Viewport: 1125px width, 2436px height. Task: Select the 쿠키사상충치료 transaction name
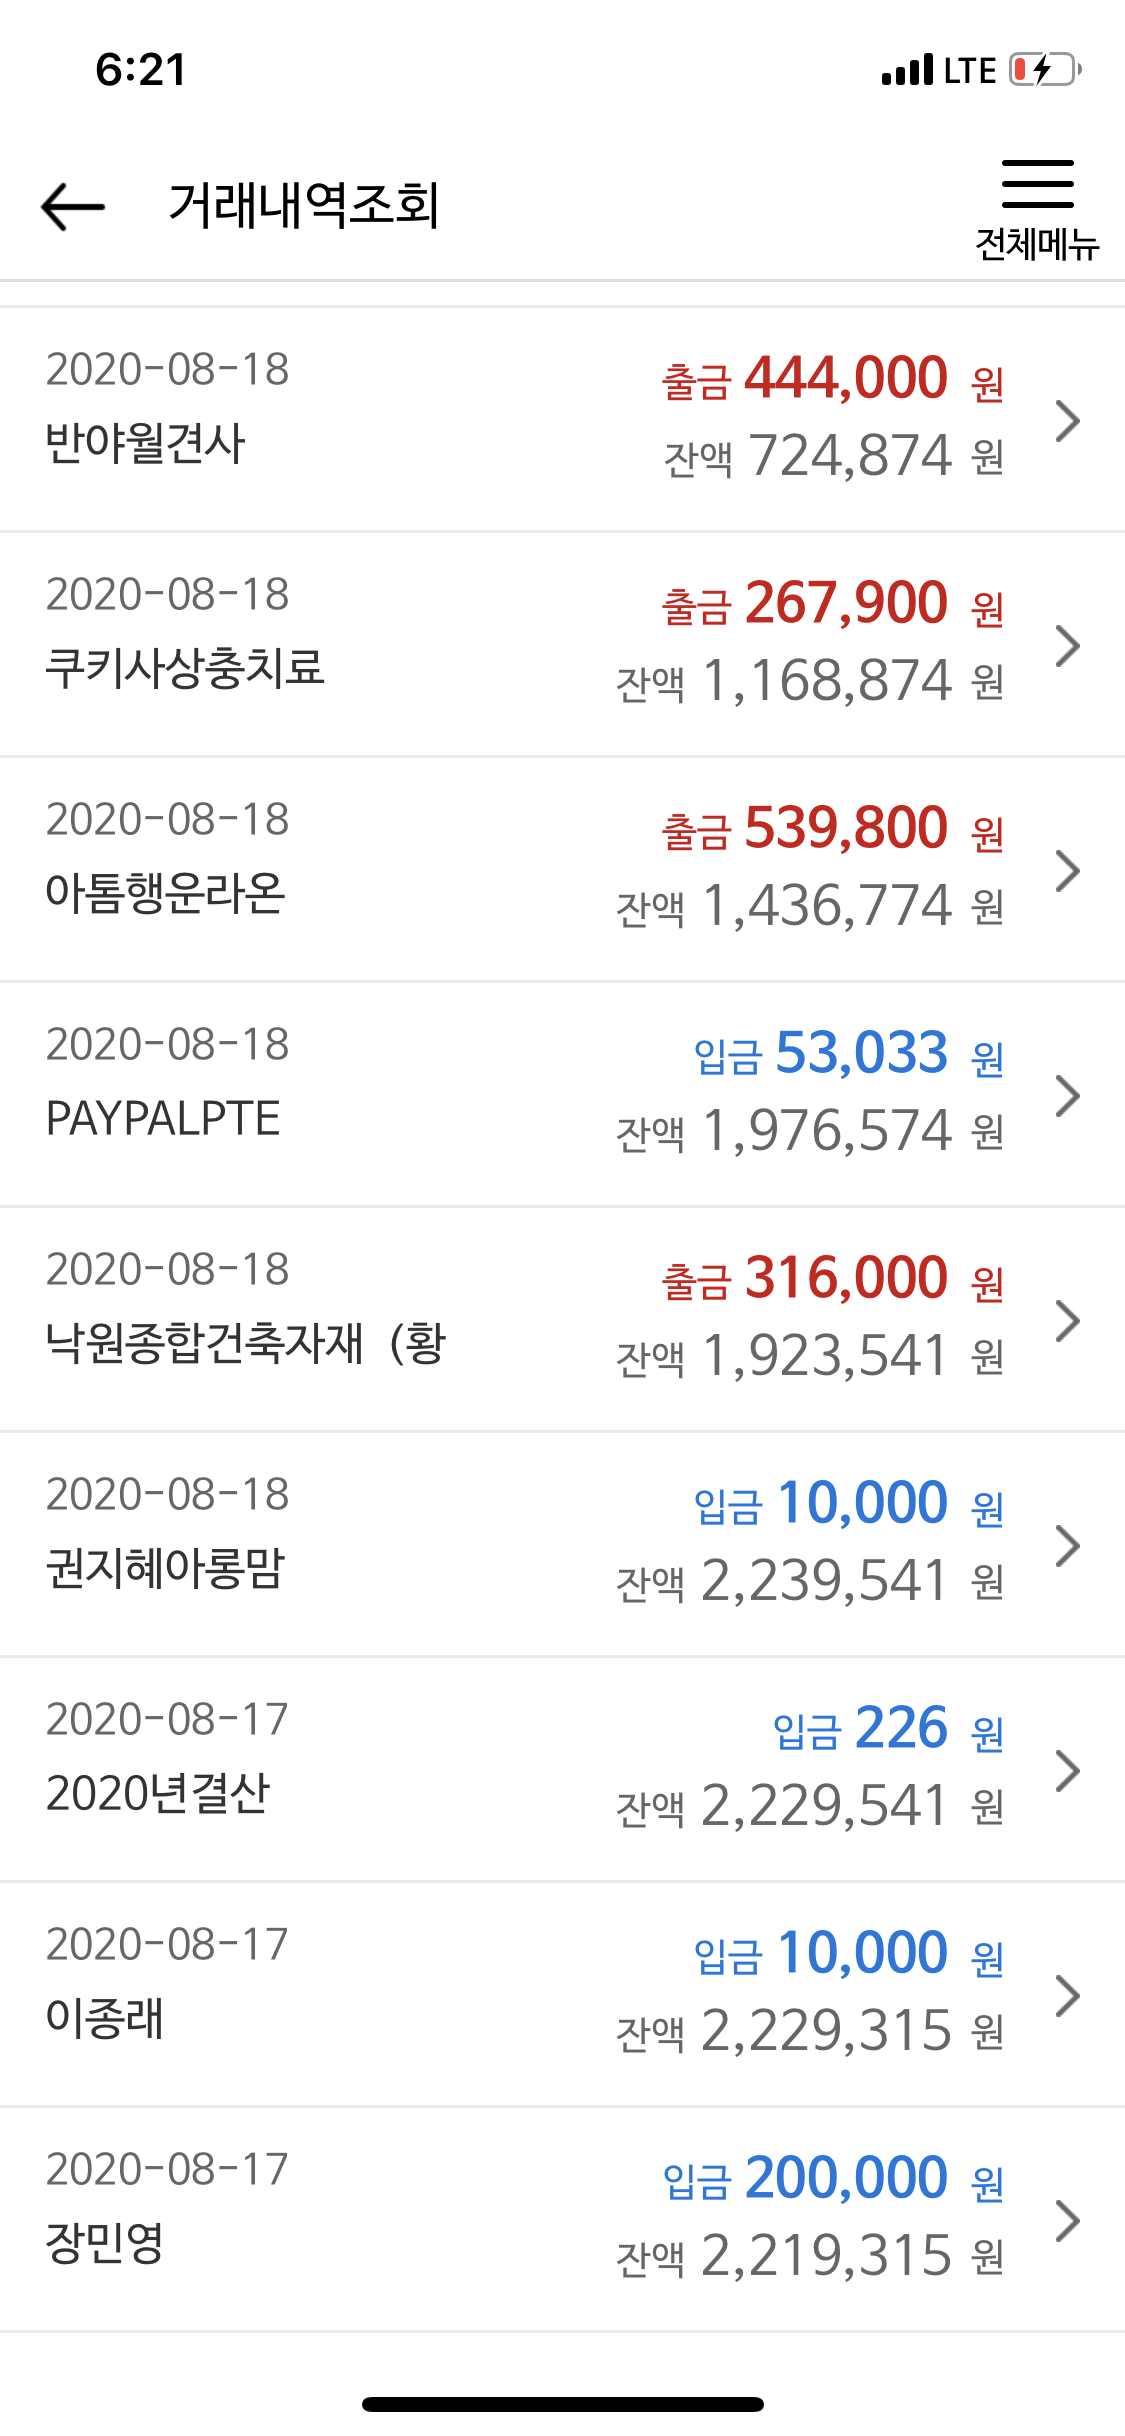click(x=185, y=667)
